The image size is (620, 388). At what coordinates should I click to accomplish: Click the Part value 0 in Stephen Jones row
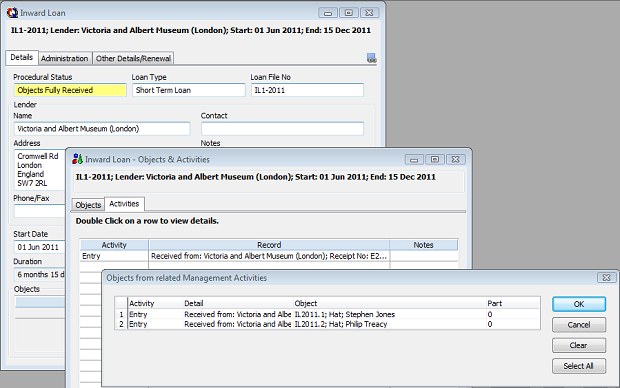[490, 314]
